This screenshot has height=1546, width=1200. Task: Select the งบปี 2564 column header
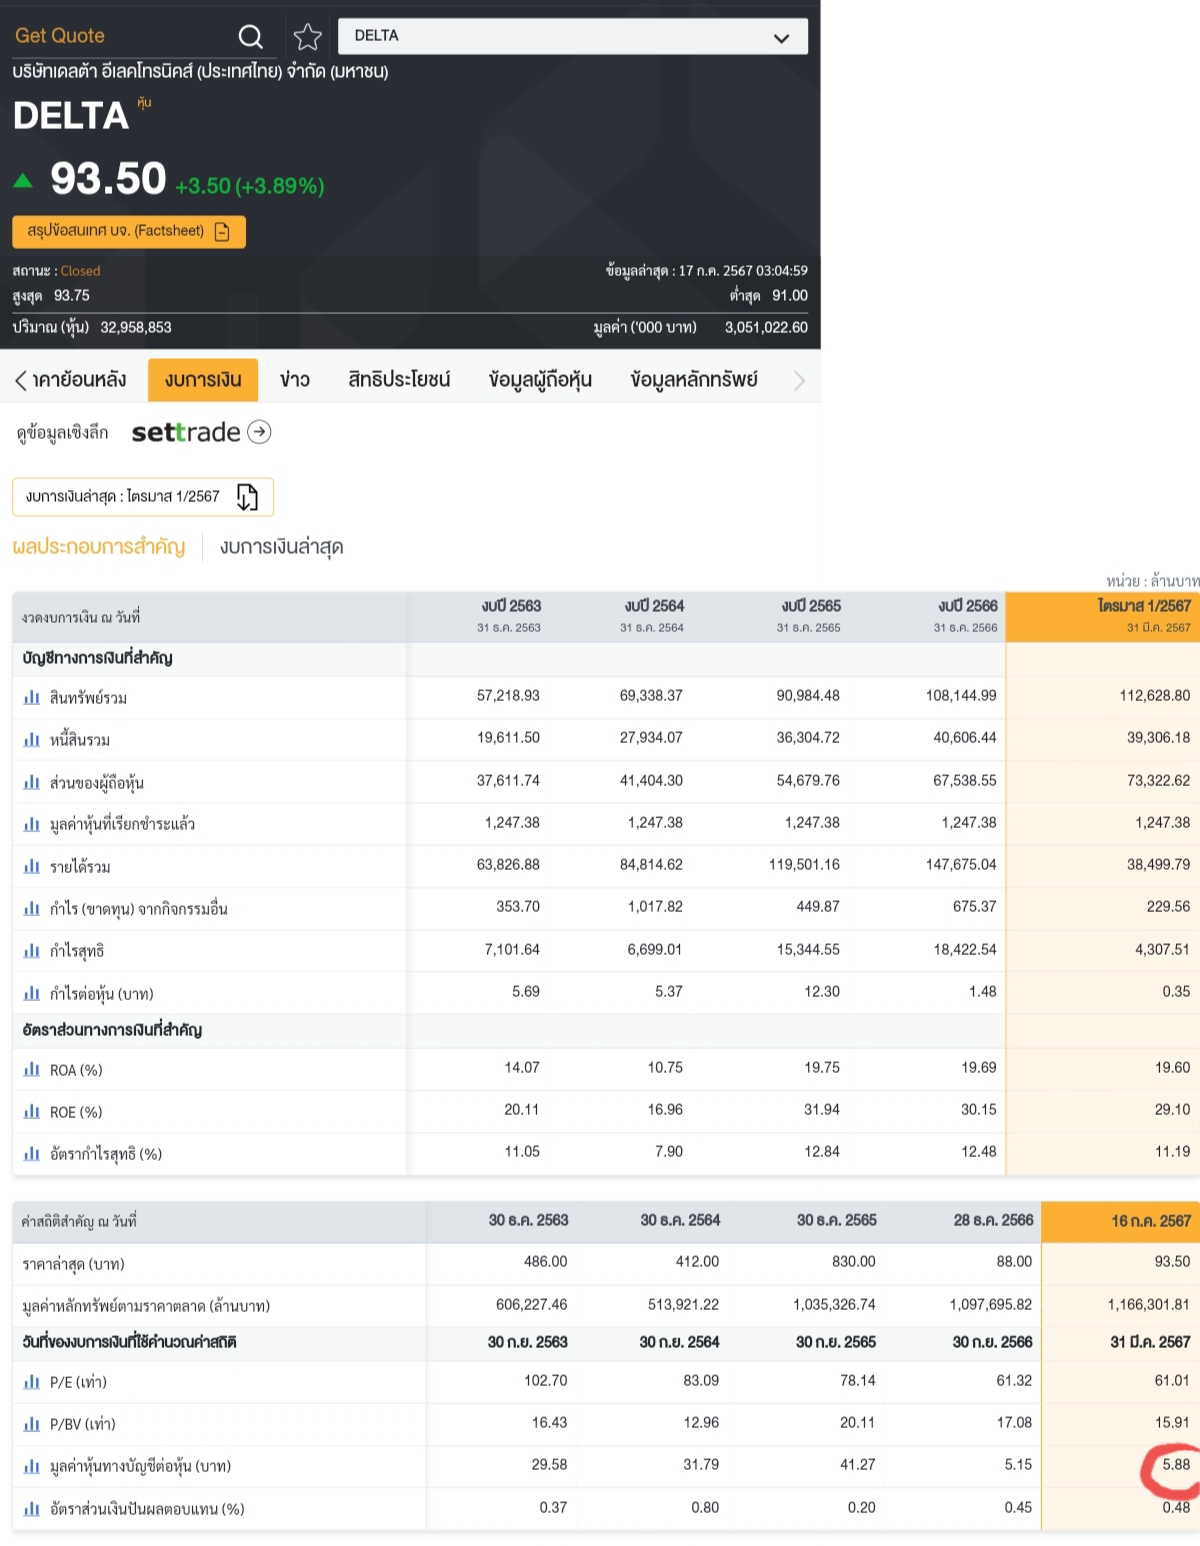(x=653, y=615)
